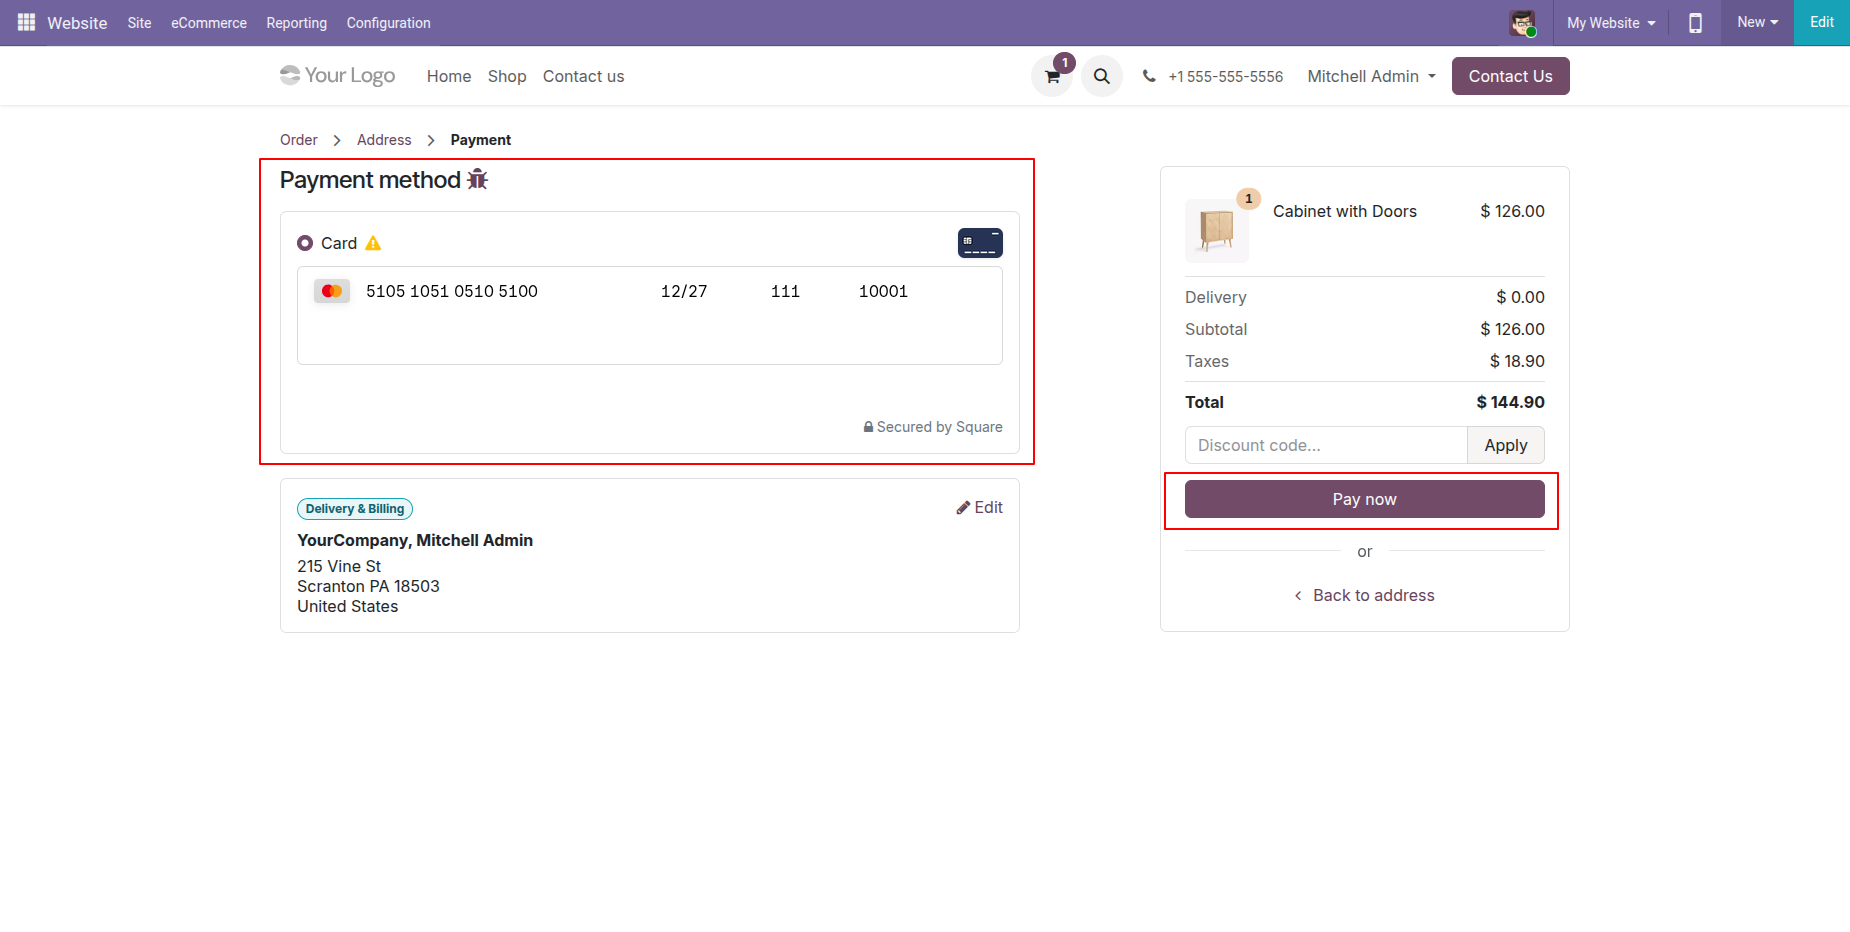Focus the Discount code input field

click(x=1326, y=445)
